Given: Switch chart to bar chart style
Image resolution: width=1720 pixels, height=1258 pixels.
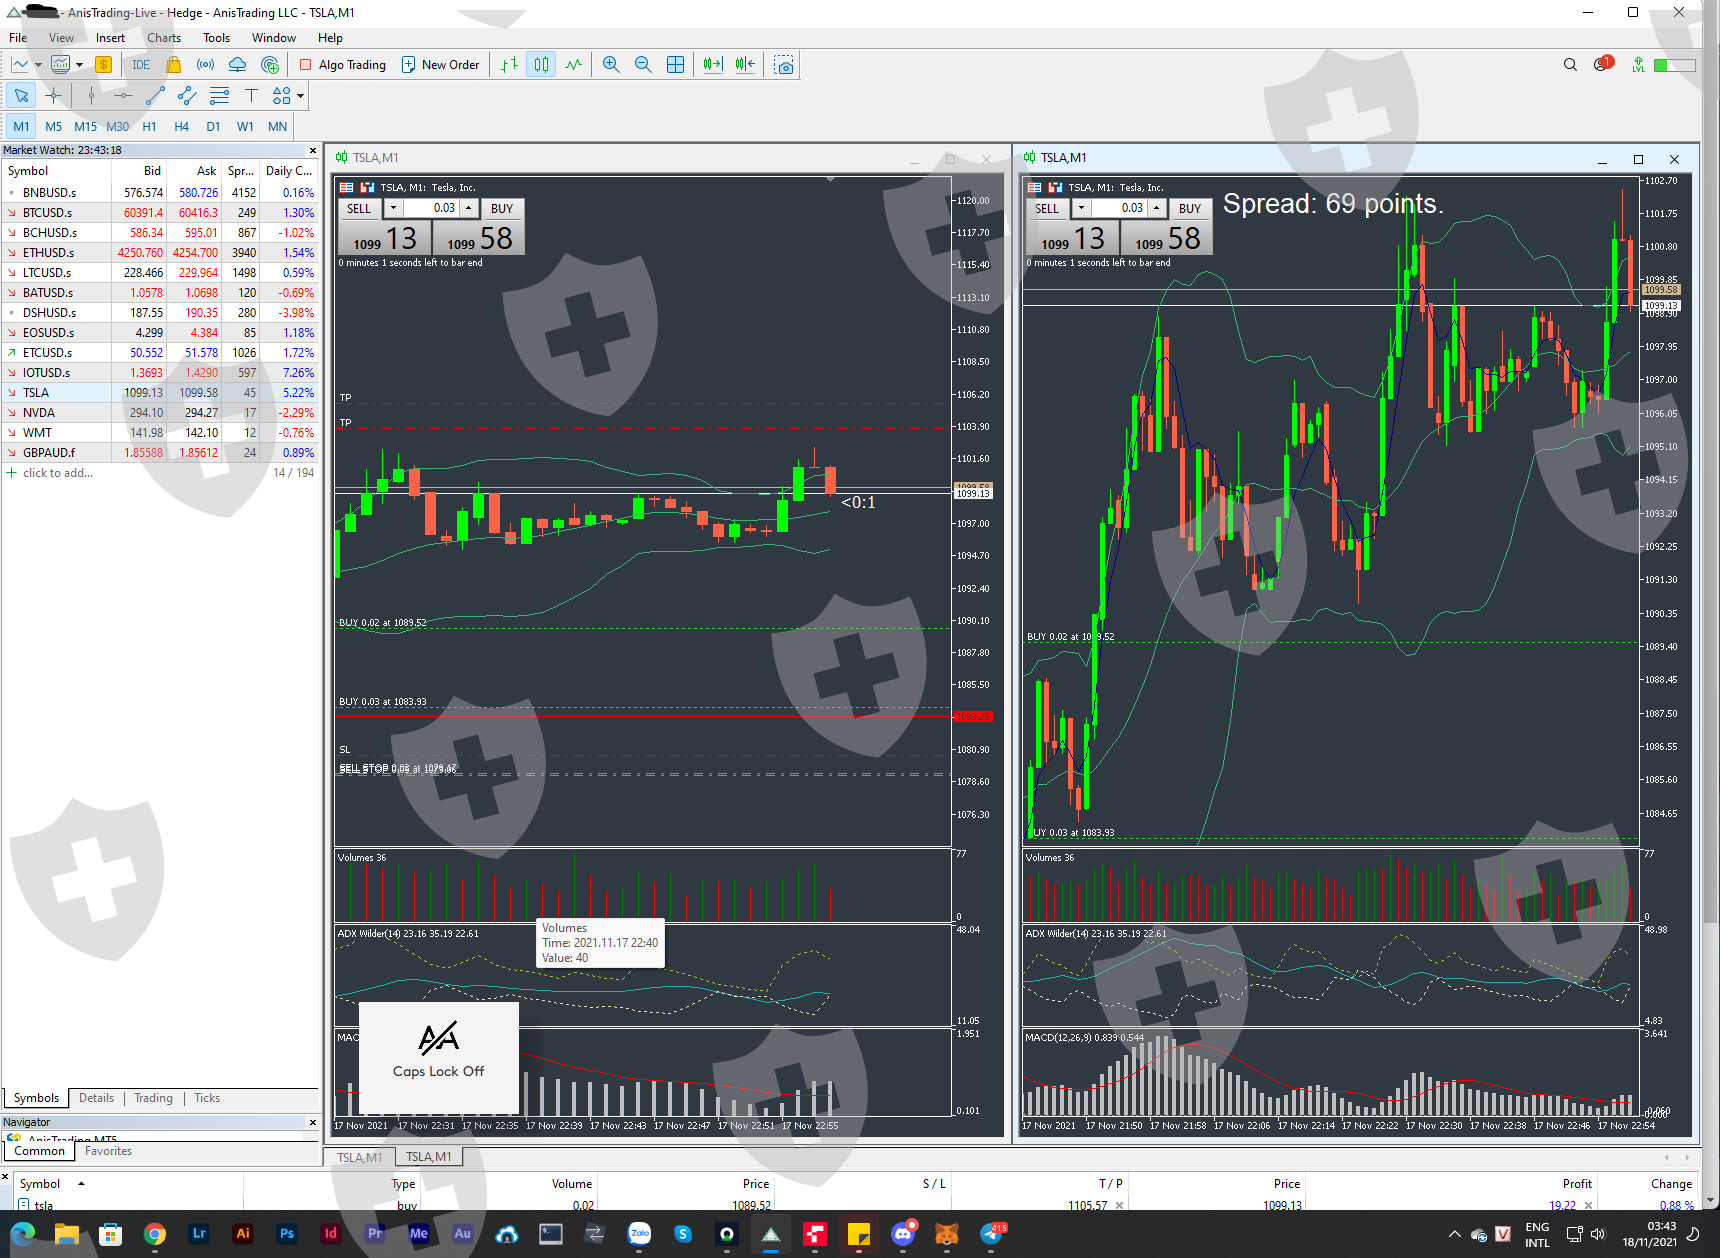Looking at the screenshot, I should tap(509, 65).
